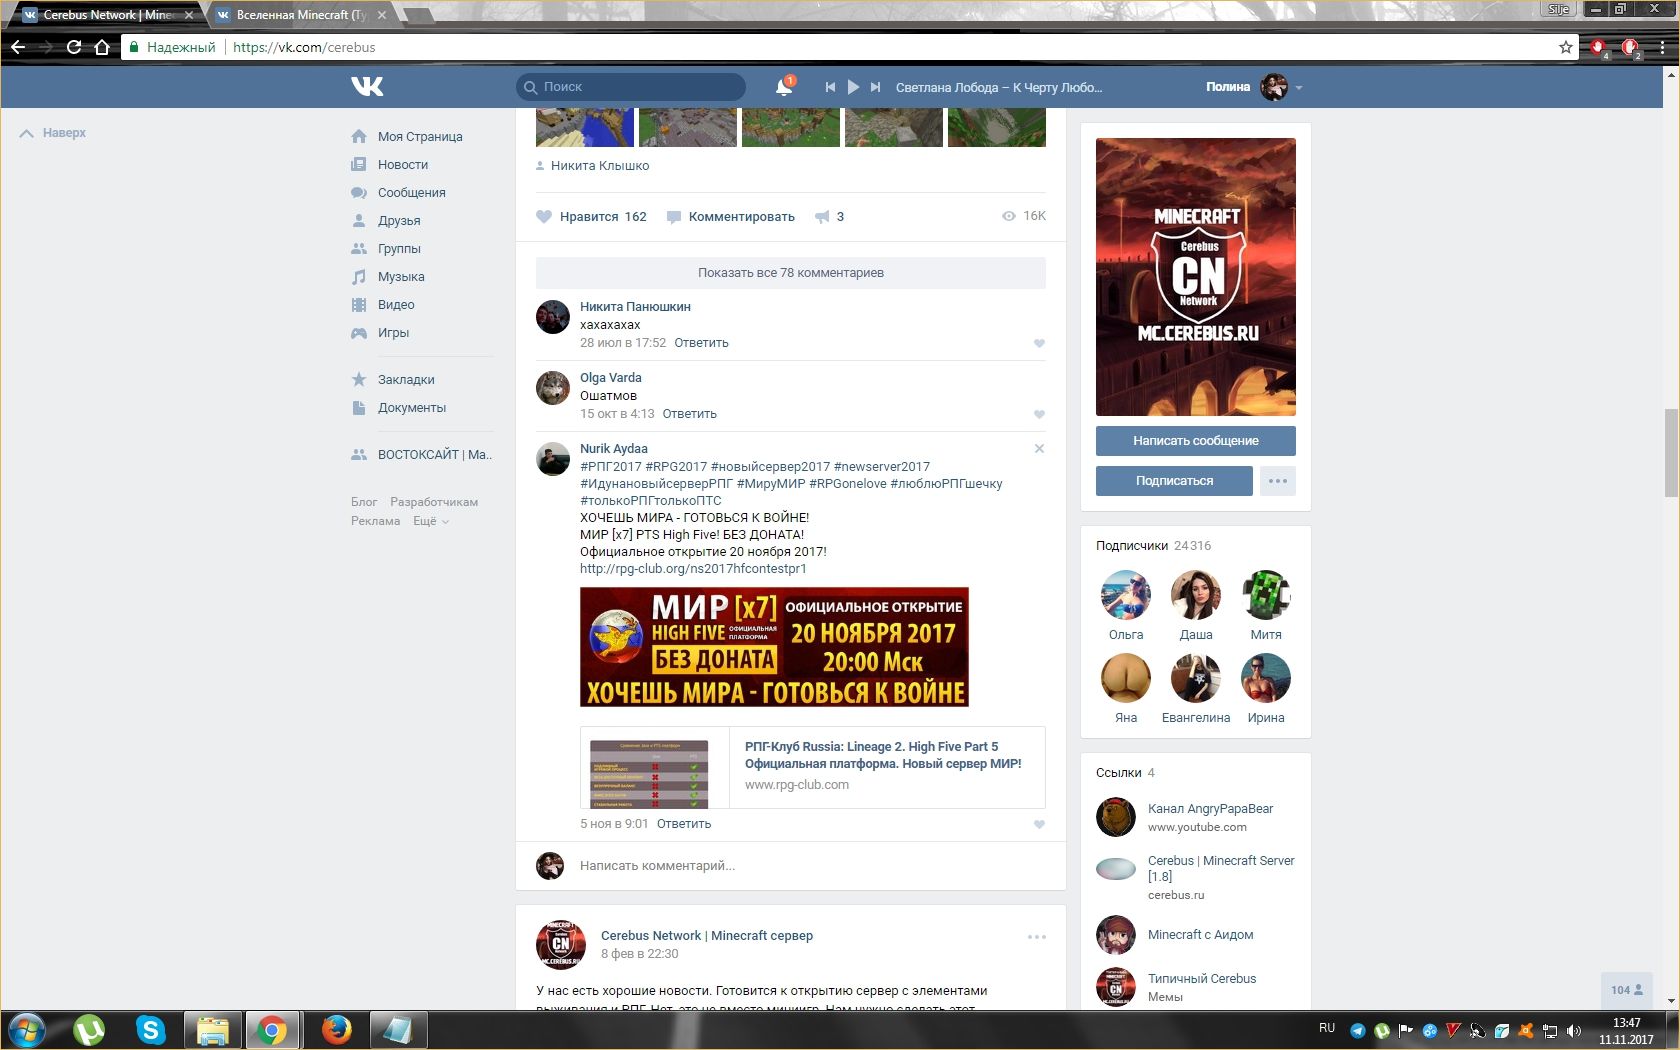Open rpg-club.org ns2017hfcontestpr1 link
Viewport: 1680px width, 1050px height.
click(x=693, y=568)
